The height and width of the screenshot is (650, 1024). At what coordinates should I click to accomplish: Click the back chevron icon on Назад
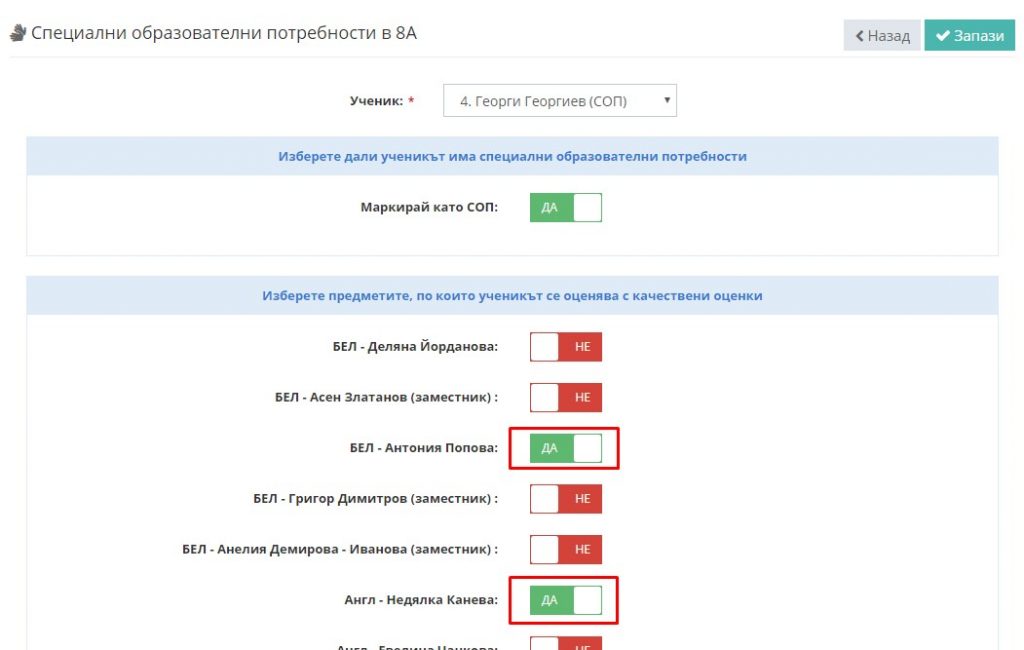click(859, 36)
